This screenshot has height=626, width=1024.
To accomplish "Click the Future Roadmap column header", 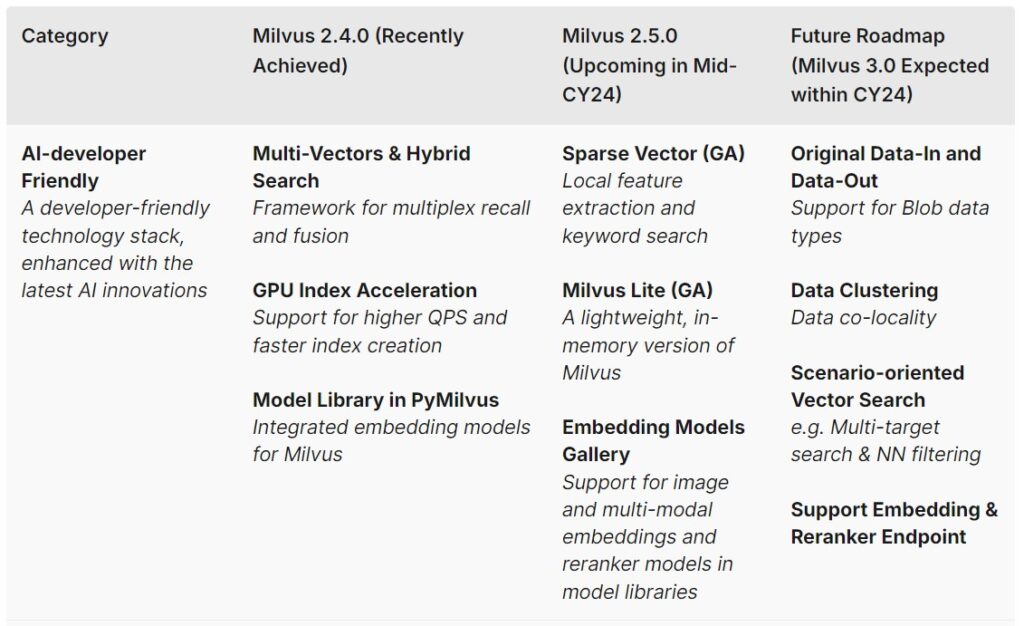I will tap(889, 65).
